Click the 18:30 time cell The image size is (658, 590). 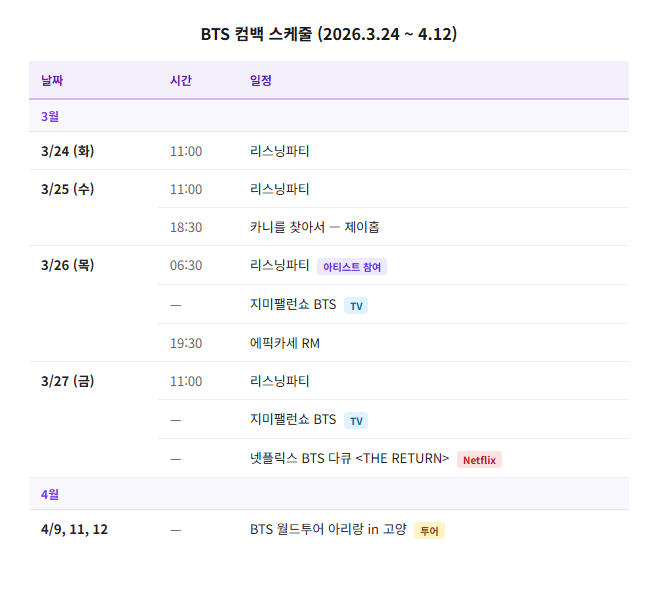pyautogui.click(x=186, y=227)
